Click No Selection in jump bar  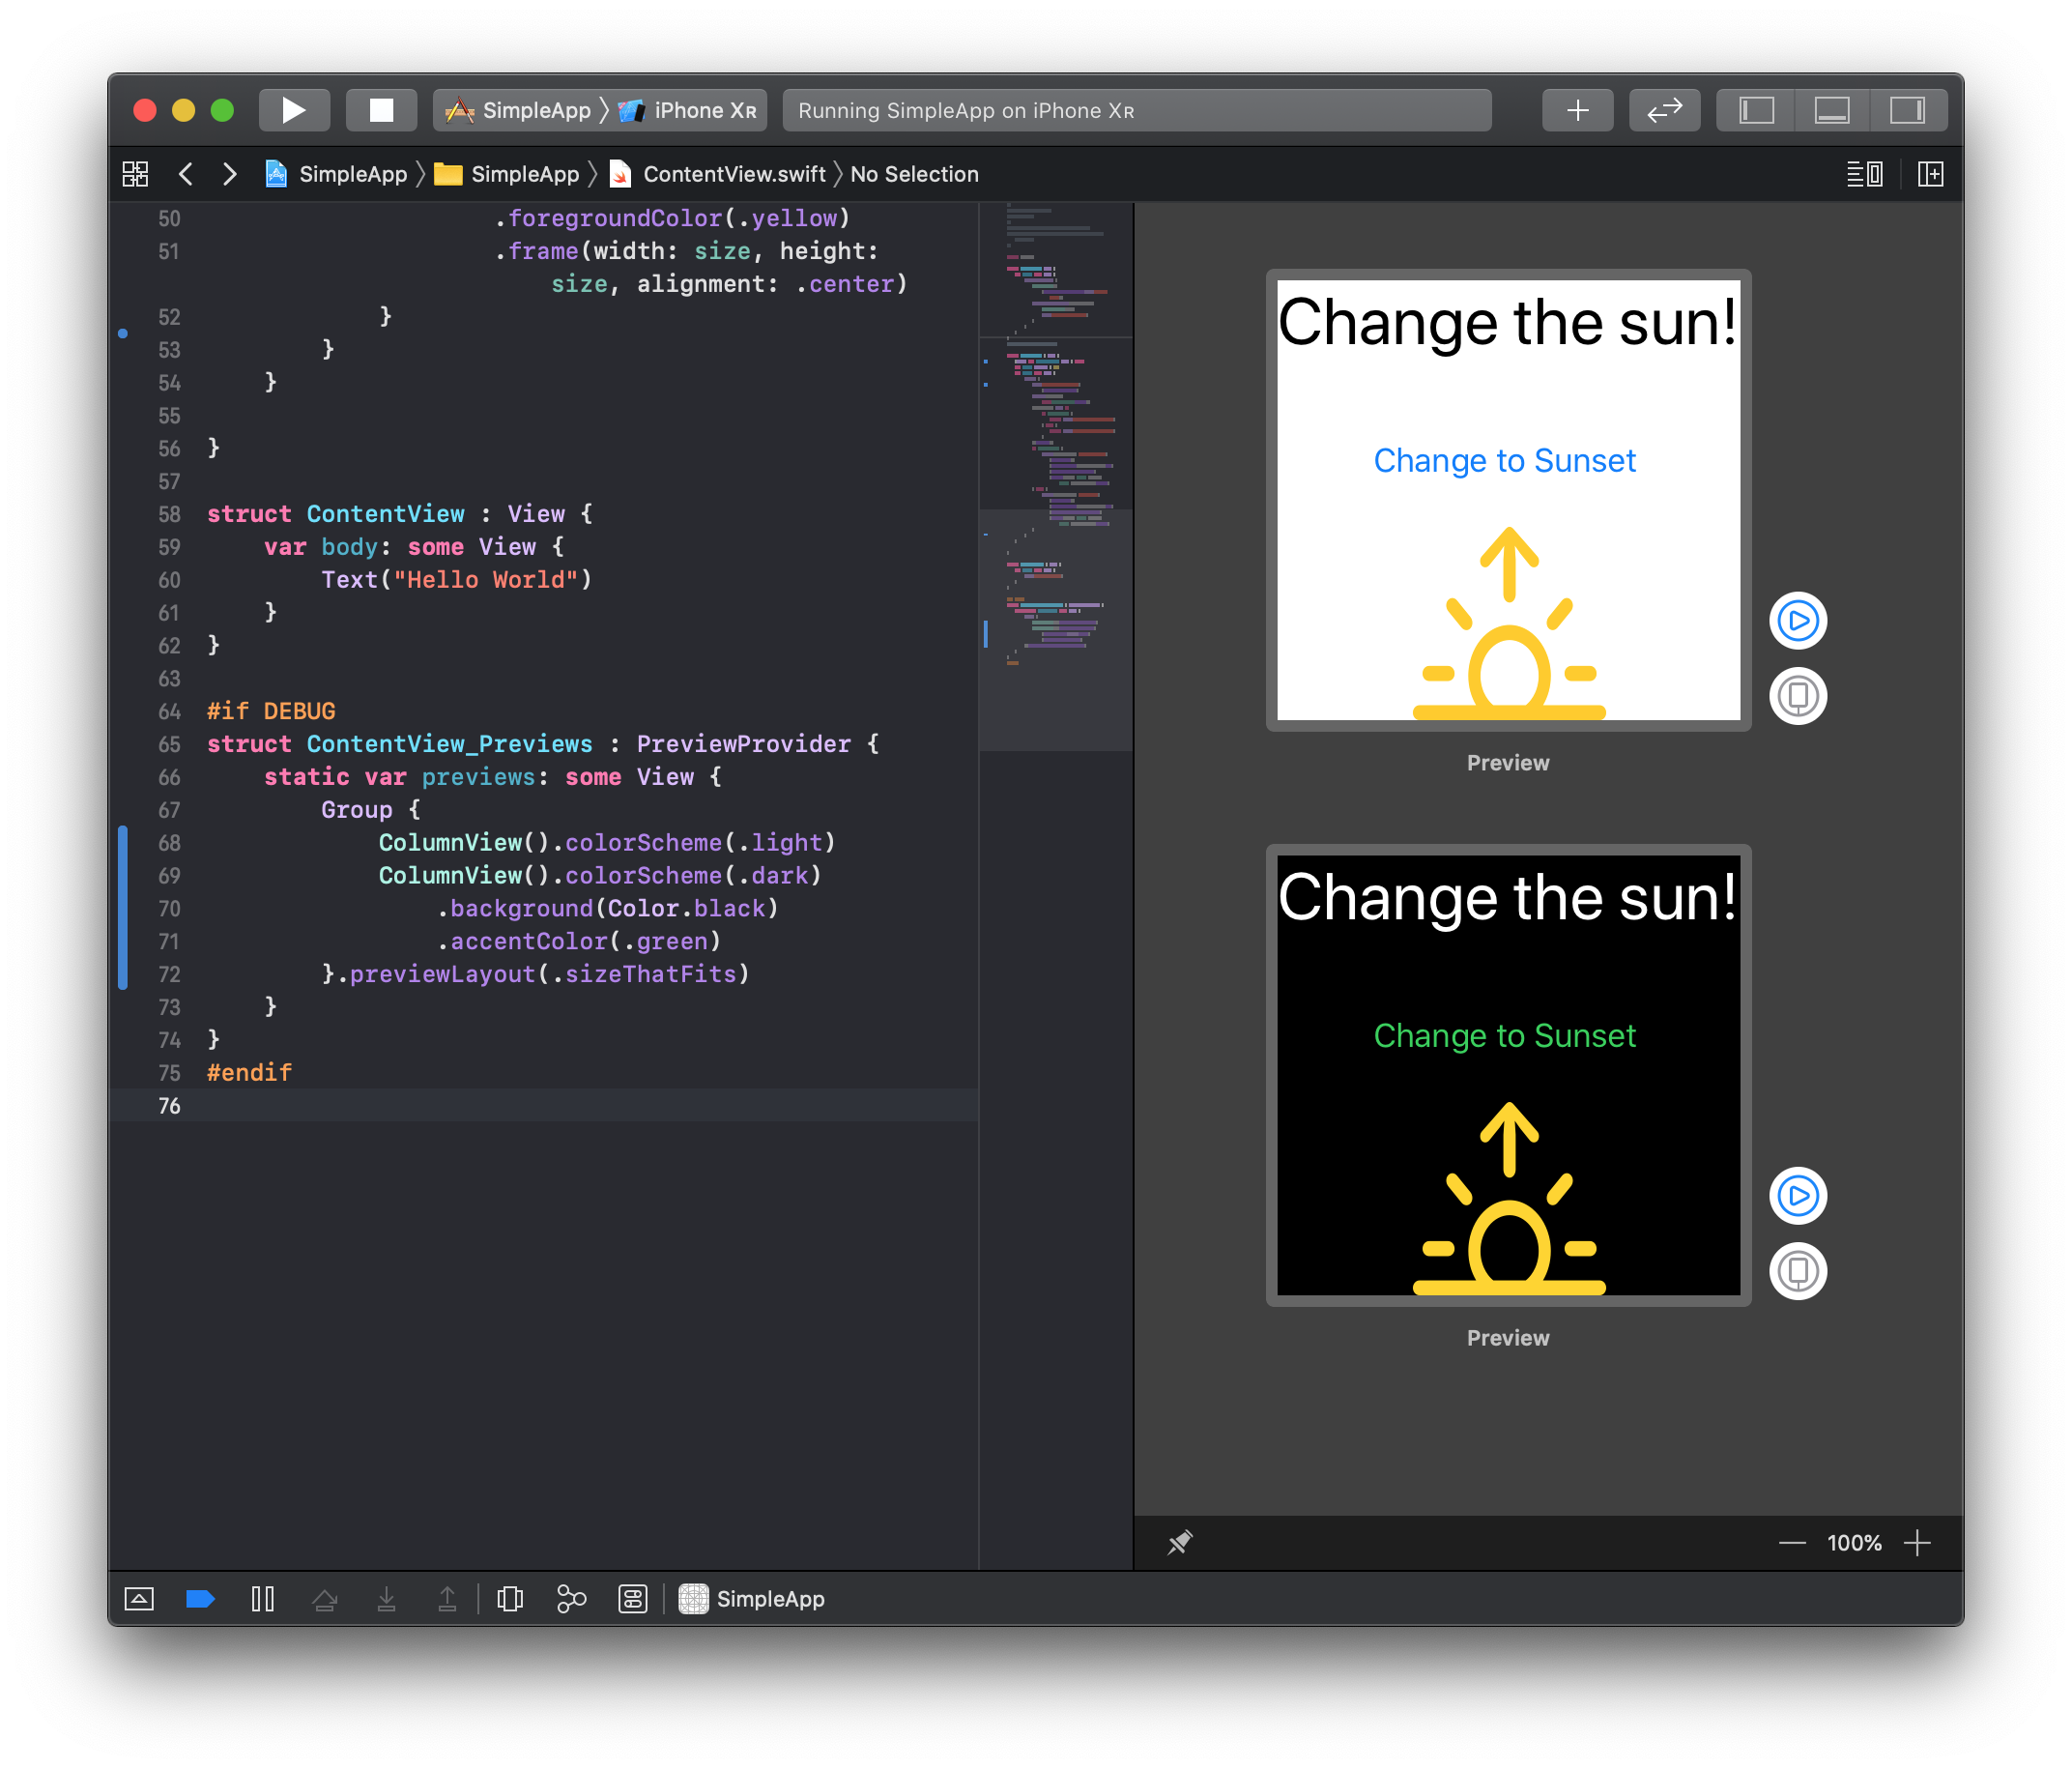(914, 174)
